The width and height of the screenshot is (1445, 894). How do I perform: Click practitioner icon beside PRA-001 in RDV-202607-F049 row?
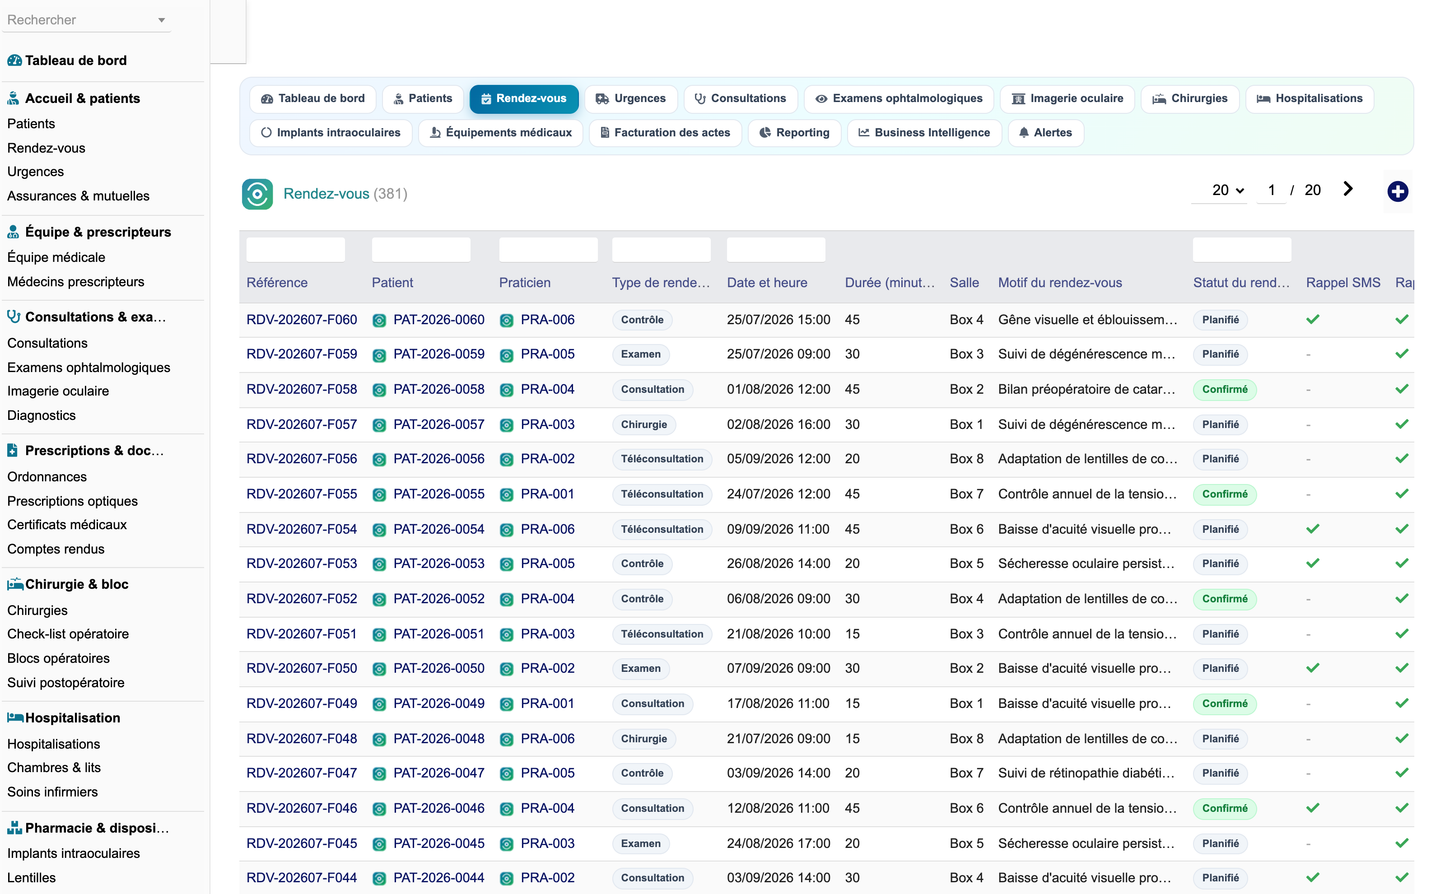coord(507,704)
